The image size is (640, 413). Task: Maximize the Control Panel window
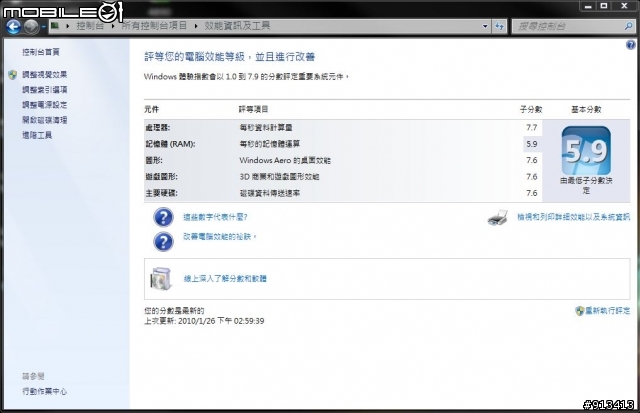coord(604,6)
